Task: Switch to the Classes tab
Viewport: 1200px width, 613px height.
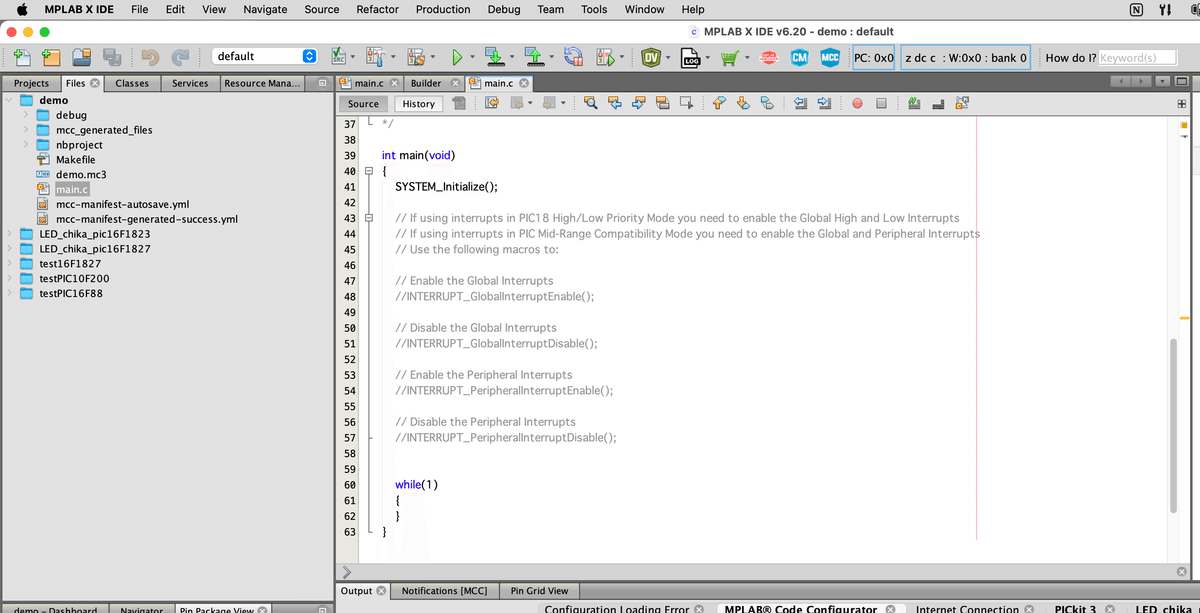Action: click(x=132, y=83)
